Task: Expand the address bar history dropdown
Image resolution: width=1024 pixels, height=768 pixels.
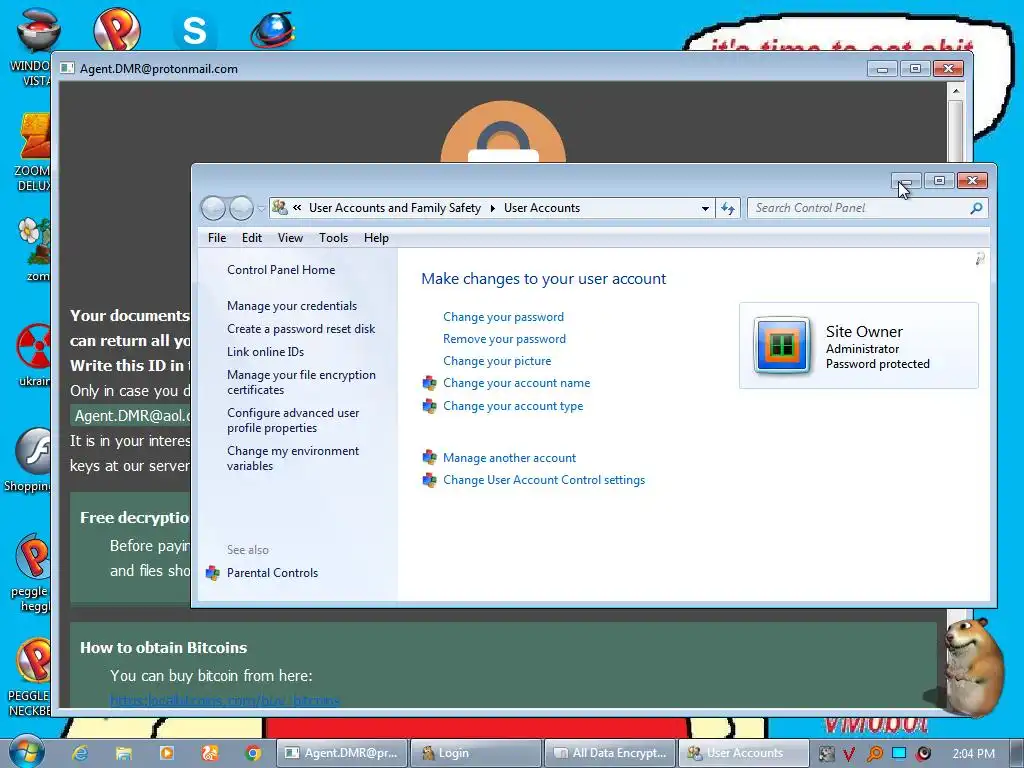Action: click(x=705, y=208)
